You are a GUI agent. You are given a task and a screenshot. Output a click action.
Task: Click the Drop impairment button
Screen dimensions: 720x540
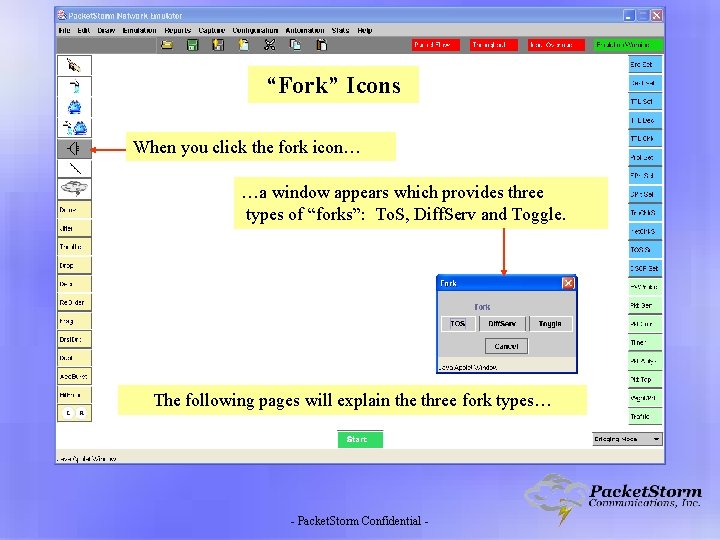coord(74,265)
